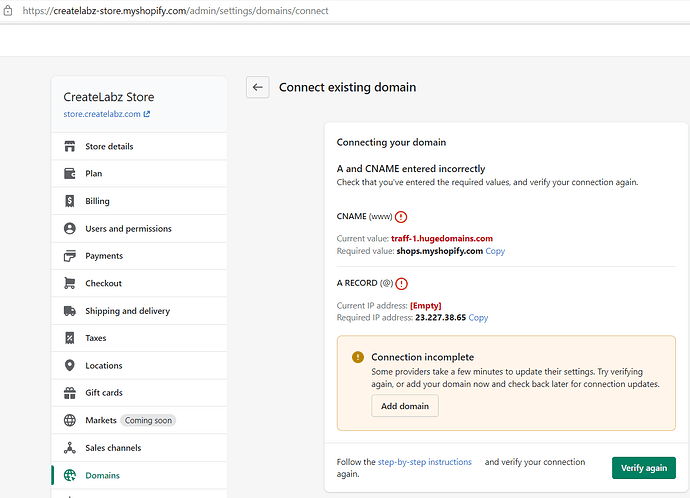This screenshot has width=690, height=498.
Task: Click the Store details storefront icon
Action: (70, 146)
